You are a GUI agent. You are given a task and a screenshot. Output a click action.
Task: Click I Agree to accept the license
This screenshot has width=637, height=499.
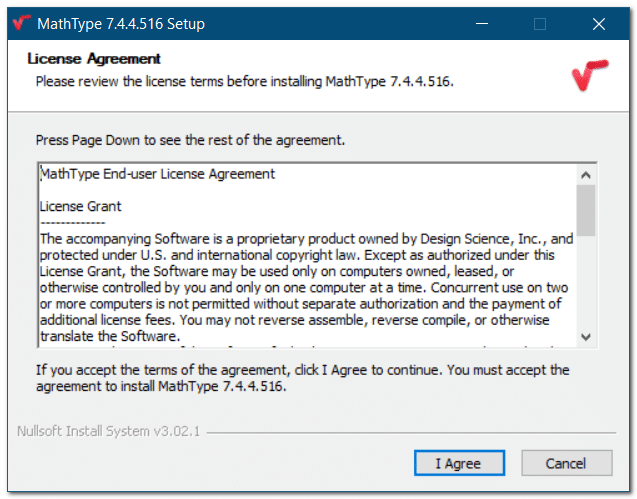pyautogui.click(x=458, y=464)
